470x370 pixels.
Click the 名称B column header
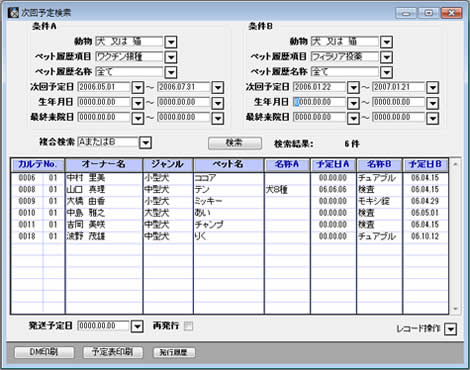pyautogui.click(x=379, y=164)
